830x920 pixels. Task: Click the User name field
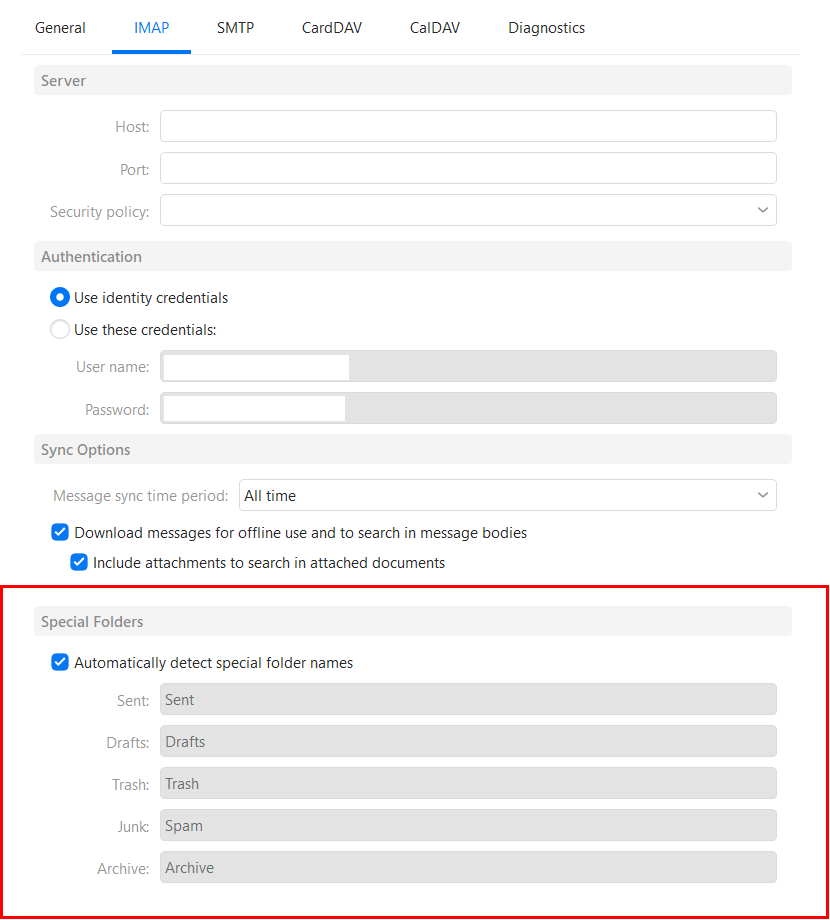(x=468, y=366)
